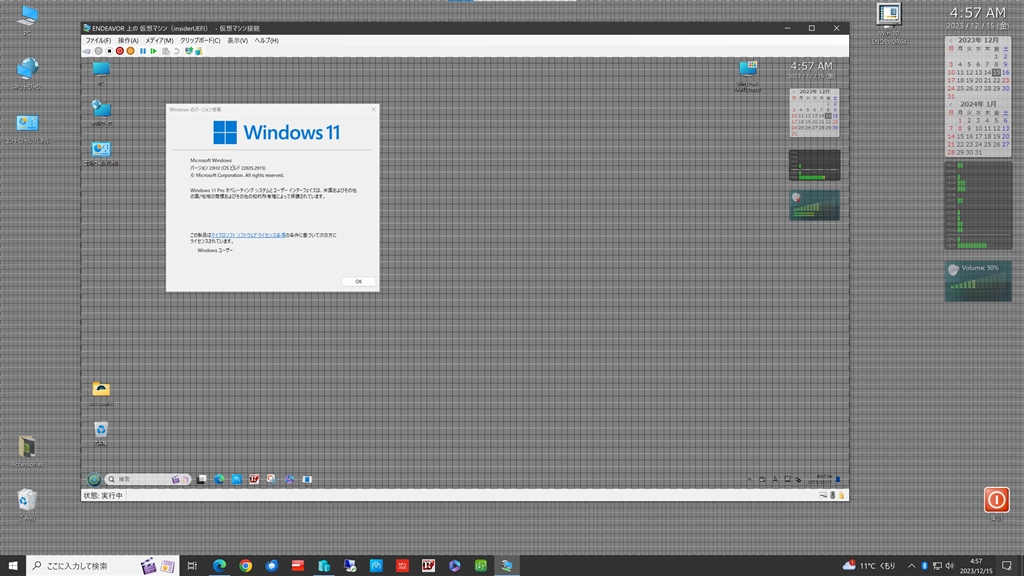Image resolution: width=1024 pixels, height=576 pixels.
Task: Open the 表示(V) menu
Action: click(x=237, y=40)
